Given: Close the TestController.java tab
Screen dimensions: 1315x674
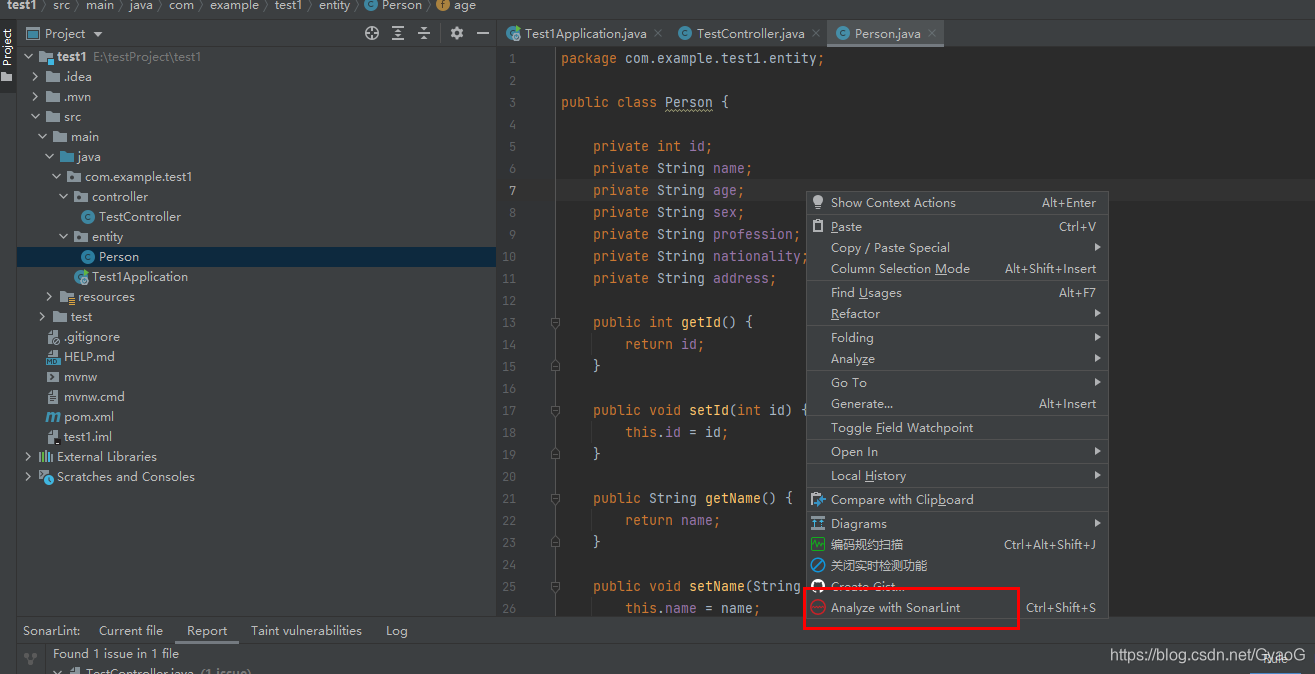Looking at the screenshot, I should (x=816, y=34).
